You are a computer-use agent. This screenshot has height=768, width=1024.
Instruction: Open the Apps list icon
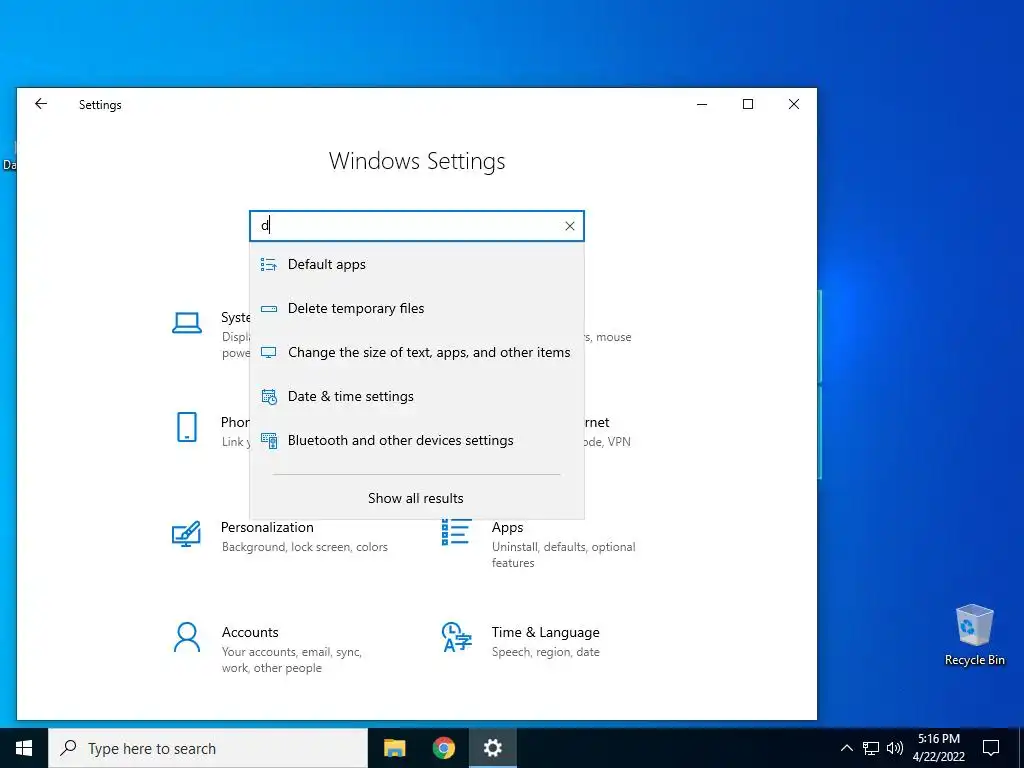(x=456, y=531)
